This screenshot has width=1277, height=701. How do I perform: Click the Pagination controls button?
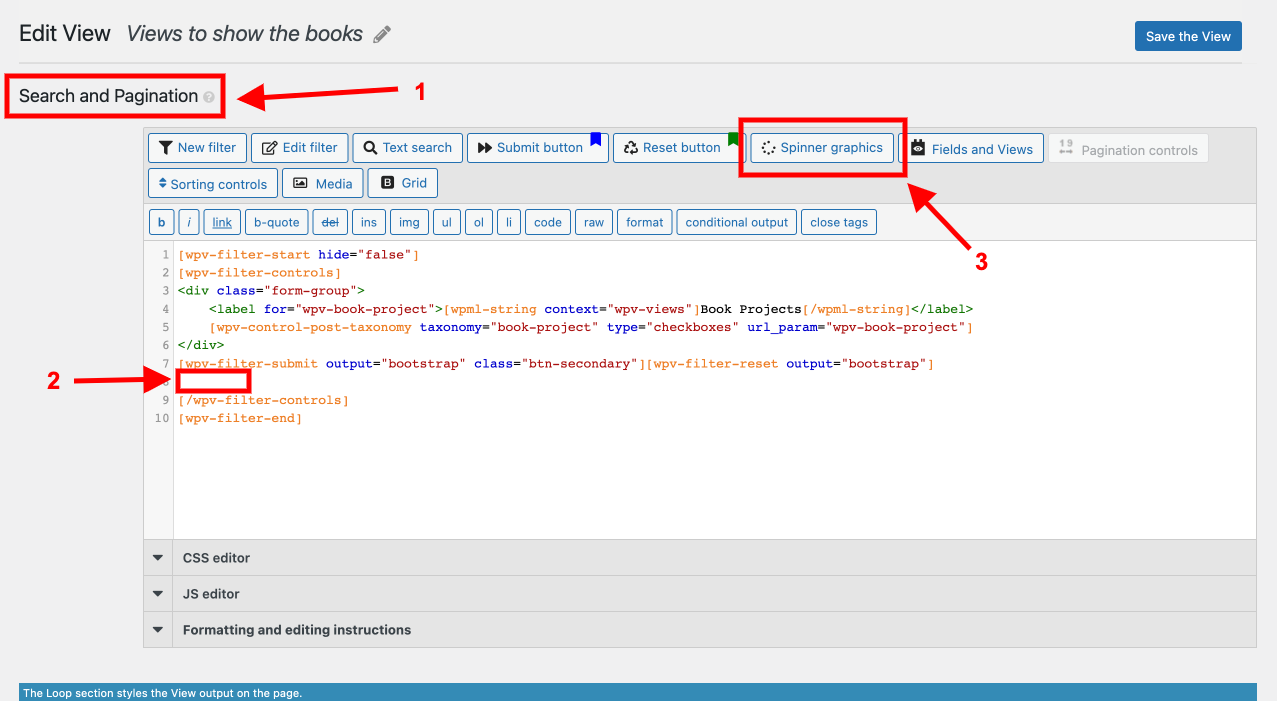coord(1128,150)
